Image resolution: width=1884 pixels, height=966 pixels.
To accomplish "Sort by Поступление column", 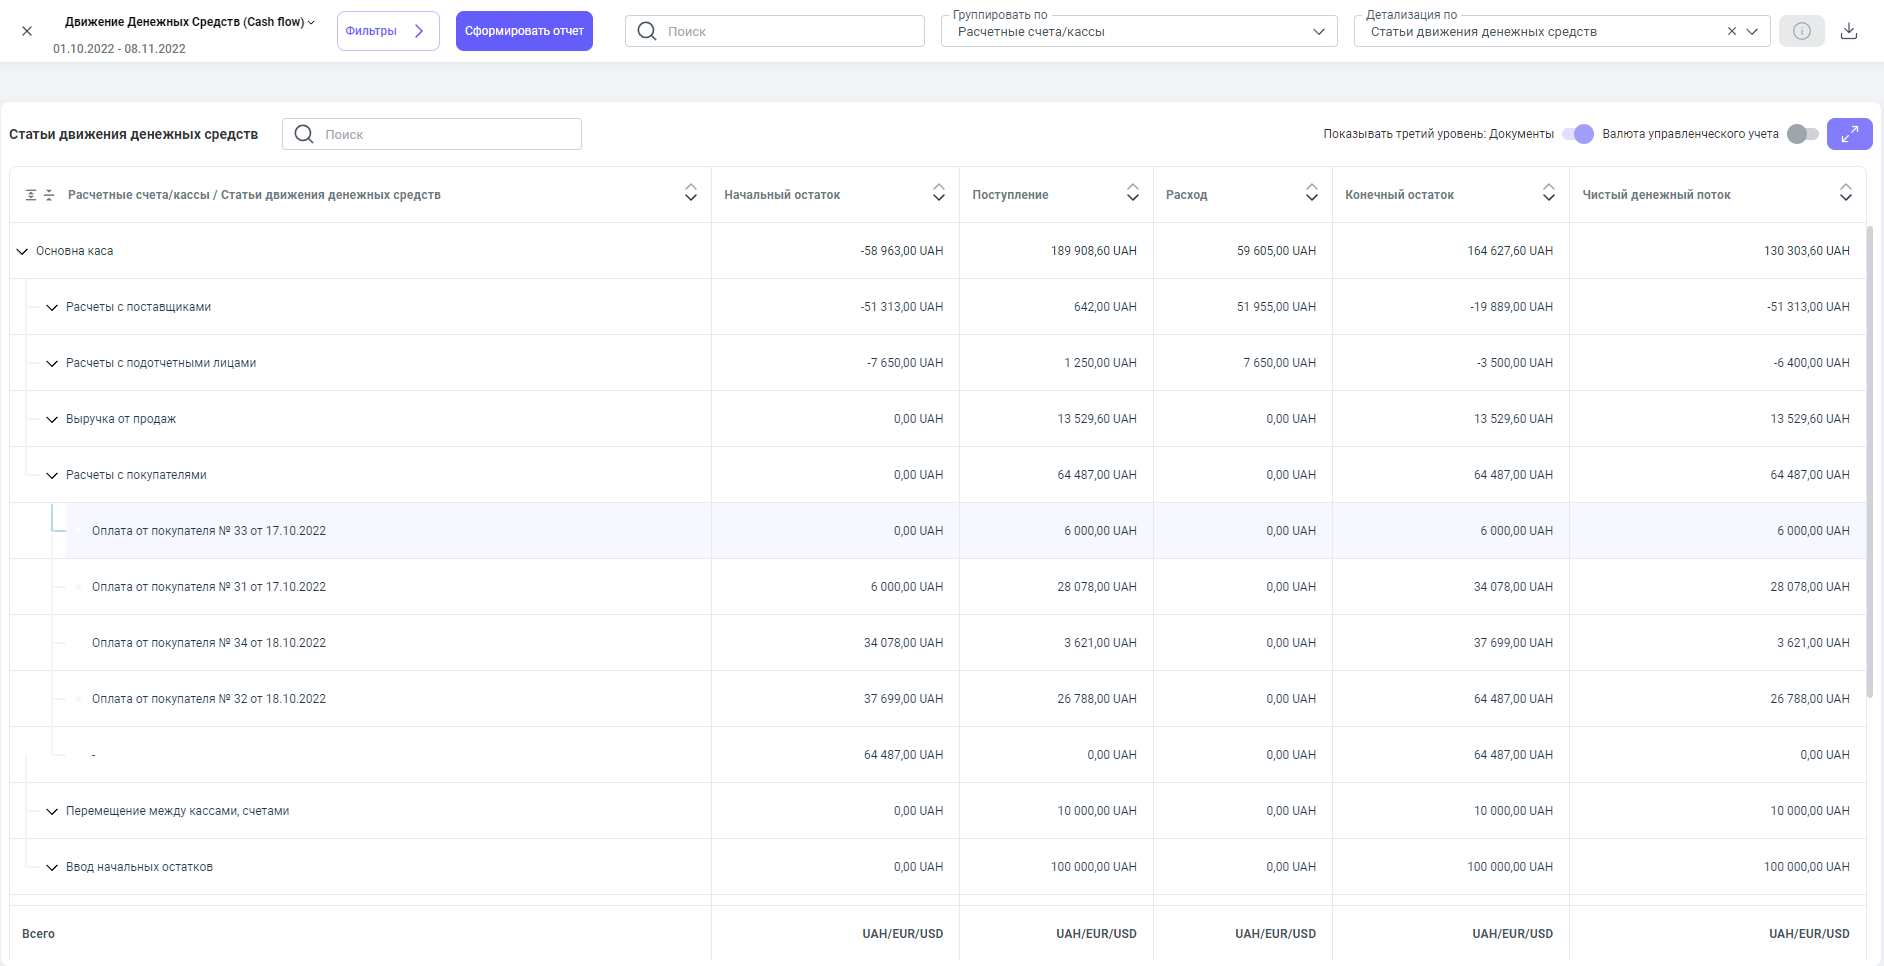I will (x=1132, y=193).
